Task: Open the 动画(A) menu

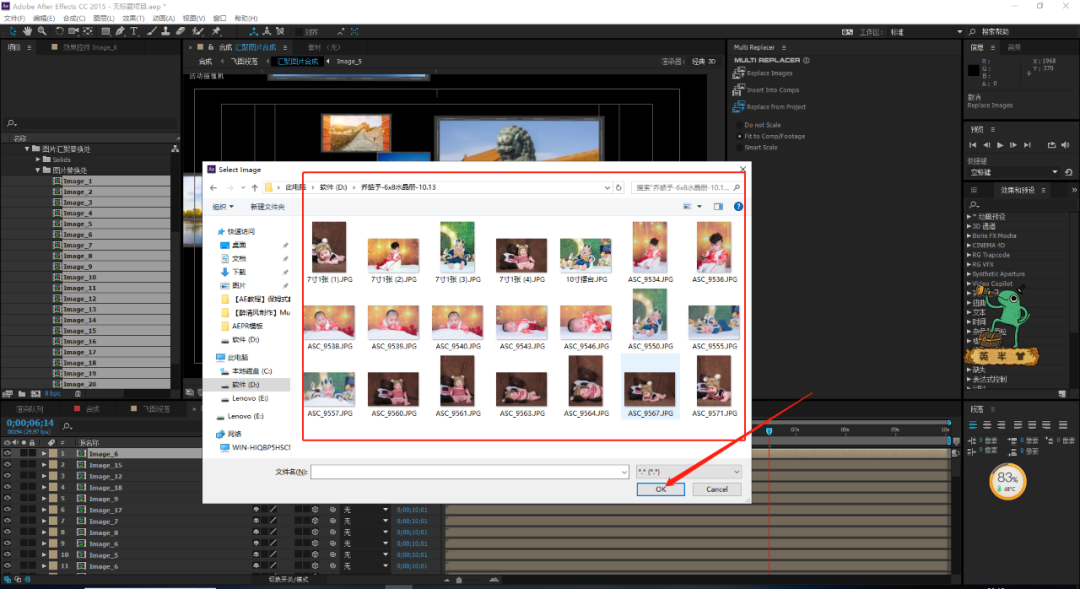Action: (163, 19)
